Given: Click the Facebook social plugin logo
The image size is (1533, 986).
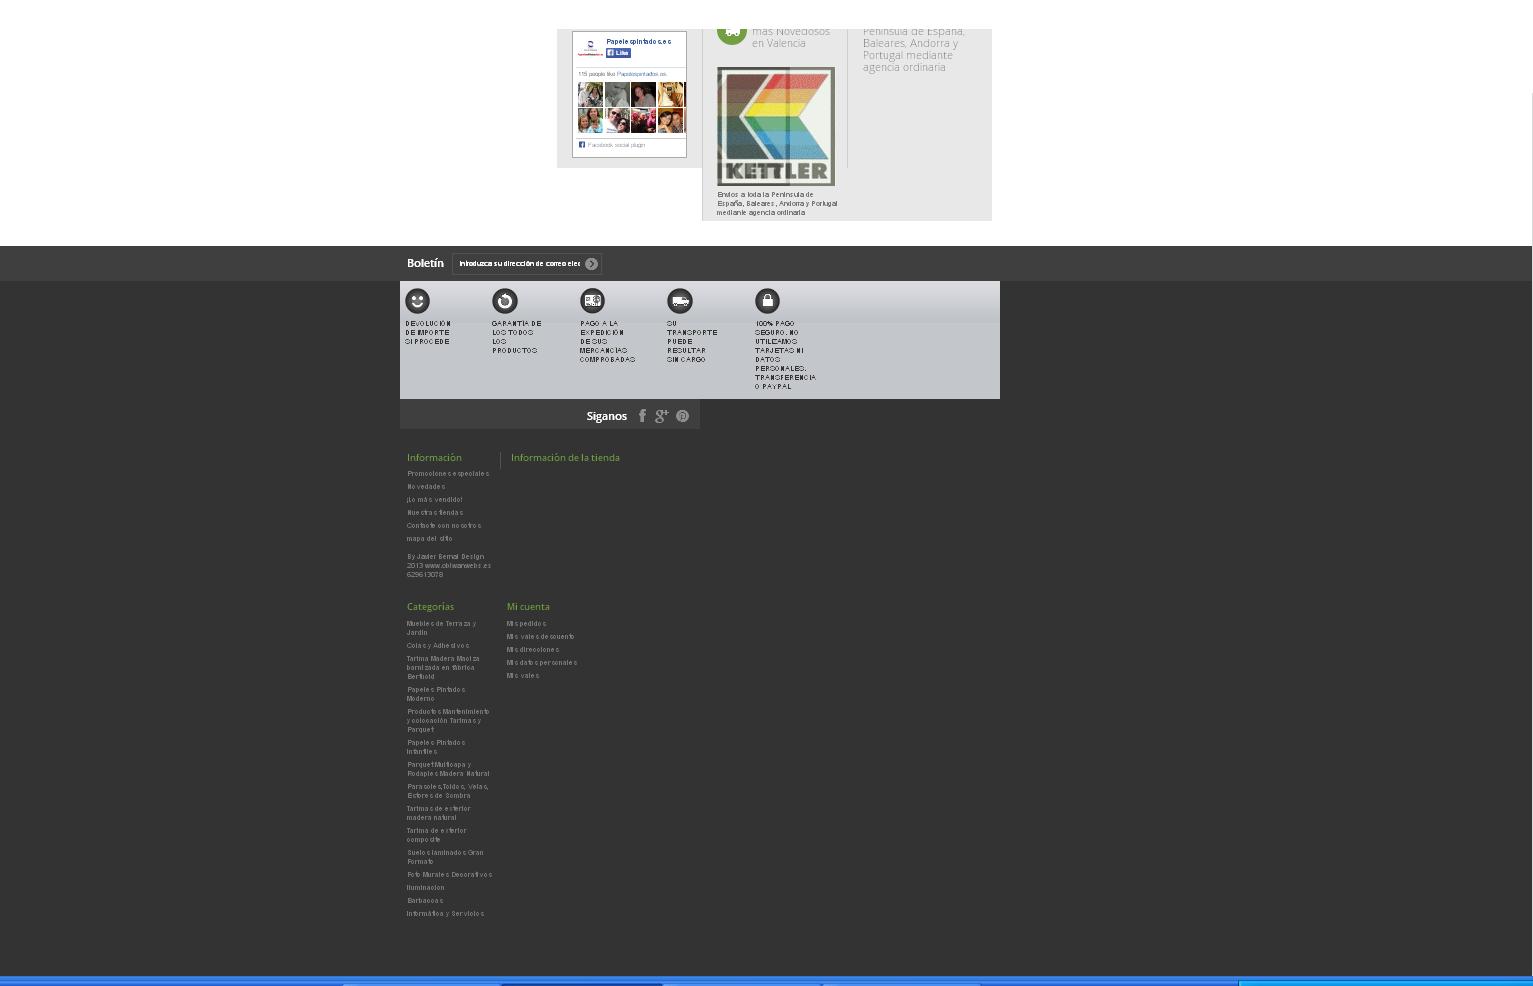Looking at the screenshot, I should point(581,145).
